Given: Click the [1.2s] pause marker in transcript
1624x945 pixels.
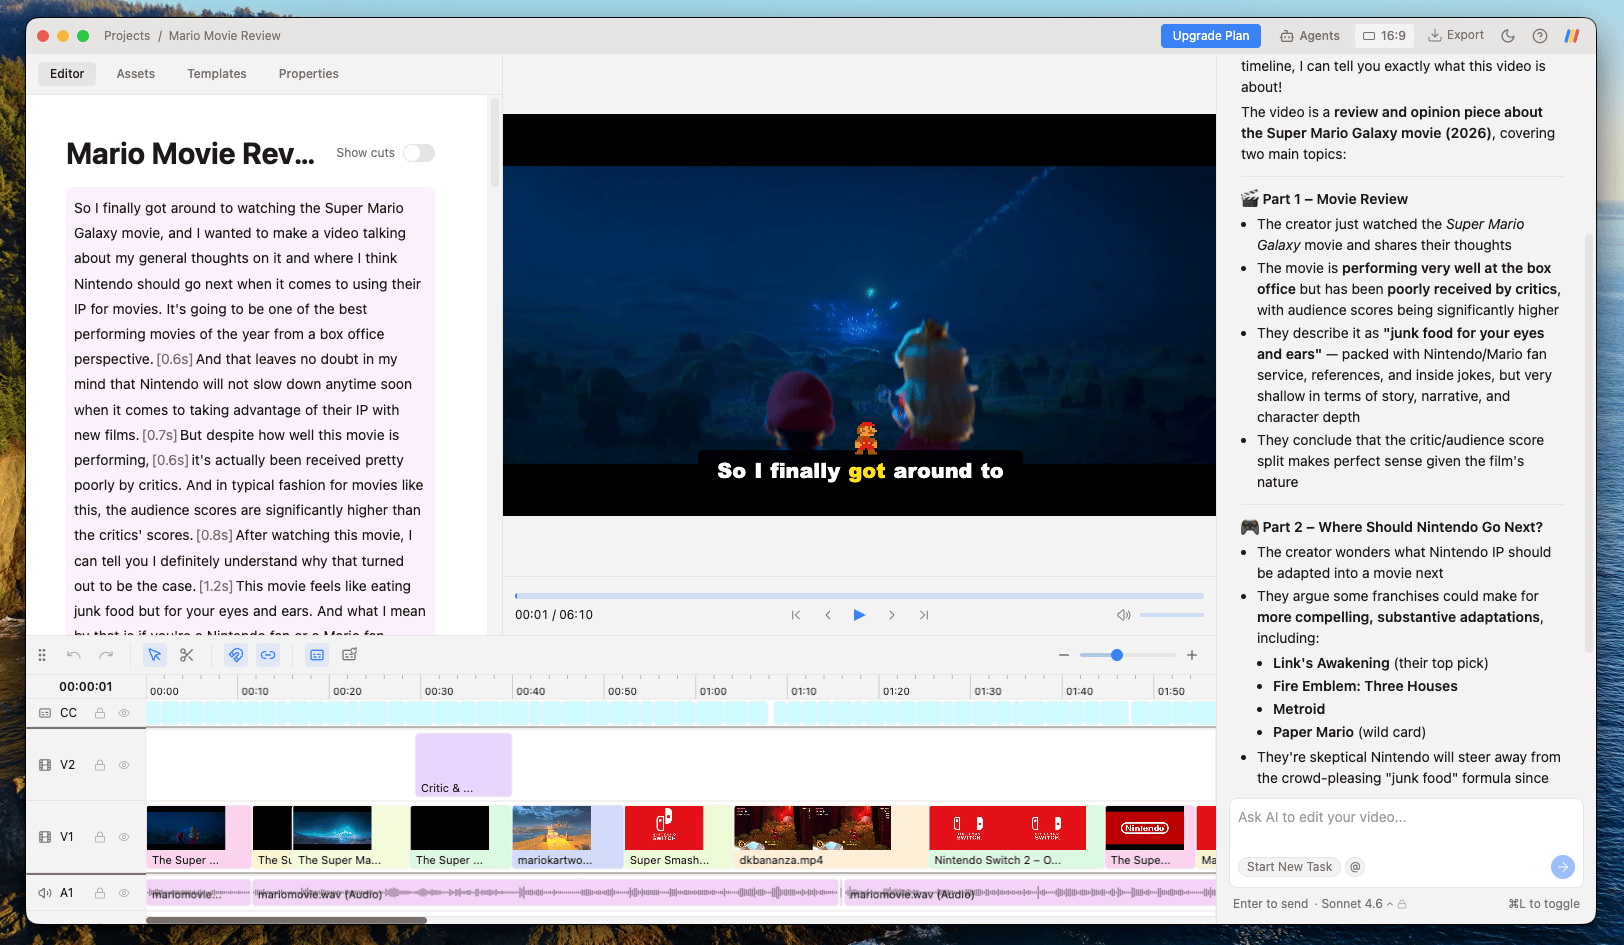Looking at the screenshot, I should pos(216,586).
